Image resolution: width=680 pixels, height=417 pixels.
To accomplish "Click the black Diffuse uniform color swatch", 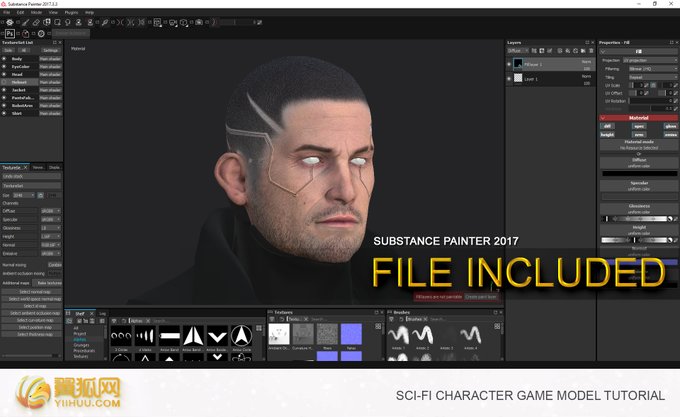I will [x=640, y=173].
